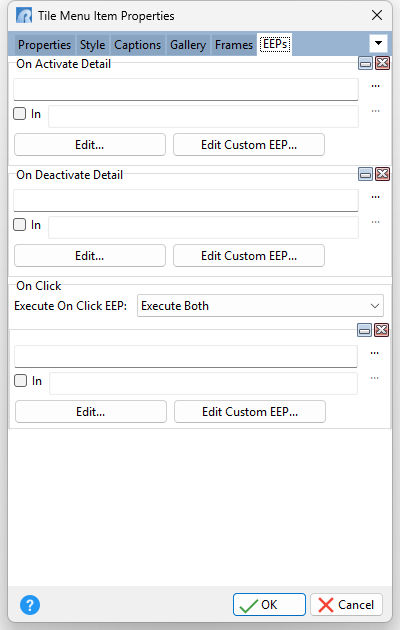Click the blue help question mark icon

pos(30,605)
